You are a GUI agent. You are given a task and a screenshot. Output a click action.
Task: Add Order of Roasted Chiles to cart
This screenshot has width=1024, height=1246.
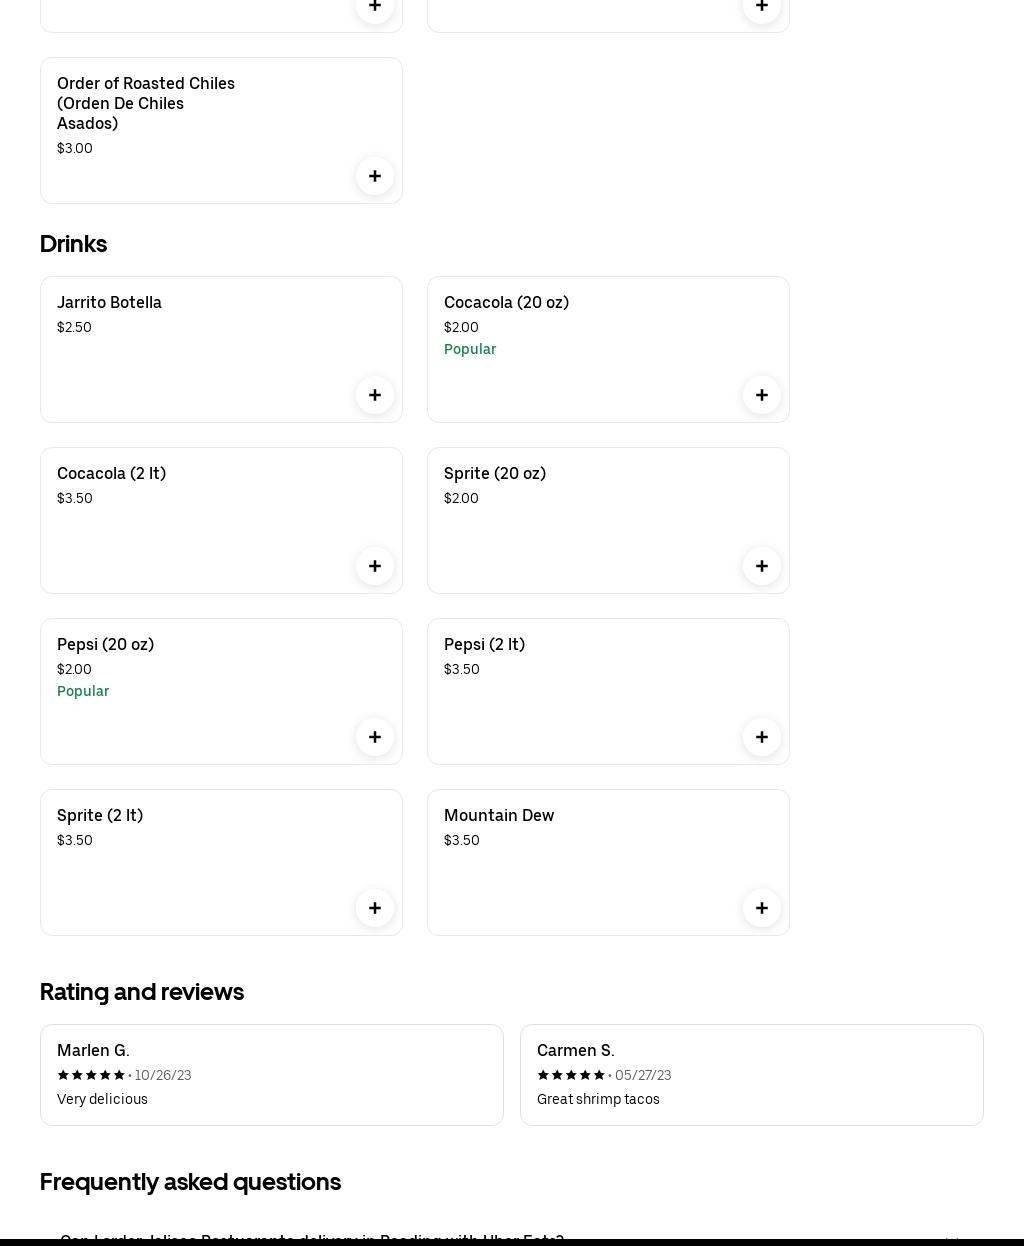click(x=375, y=176)
